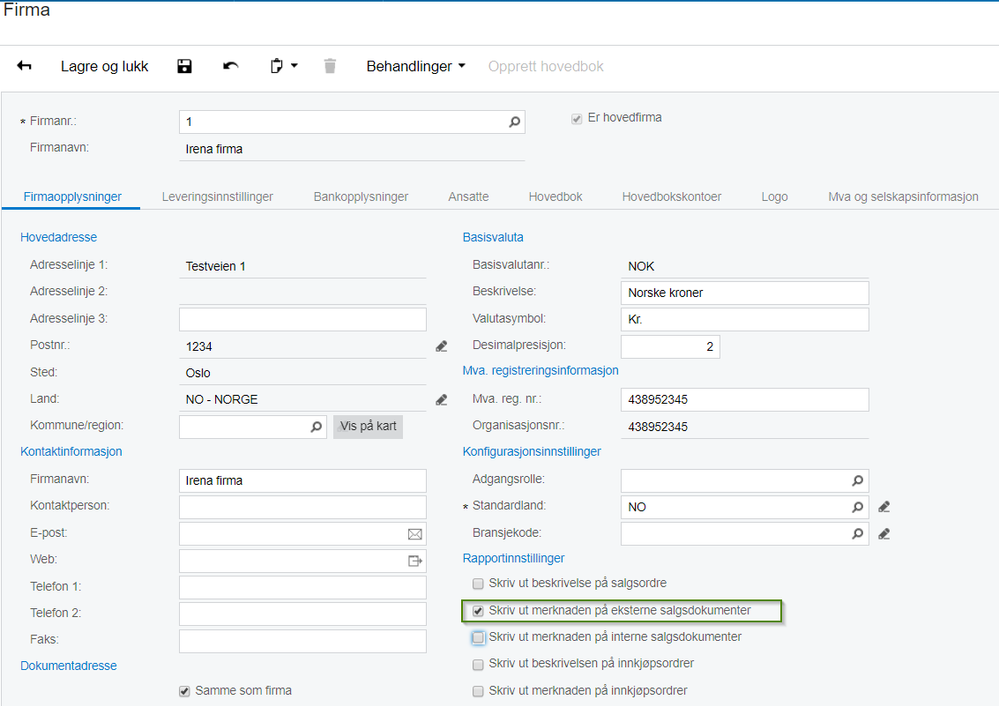Enable Skriv ut beskrivelse på salgsordre checkbox

[478, 584]
